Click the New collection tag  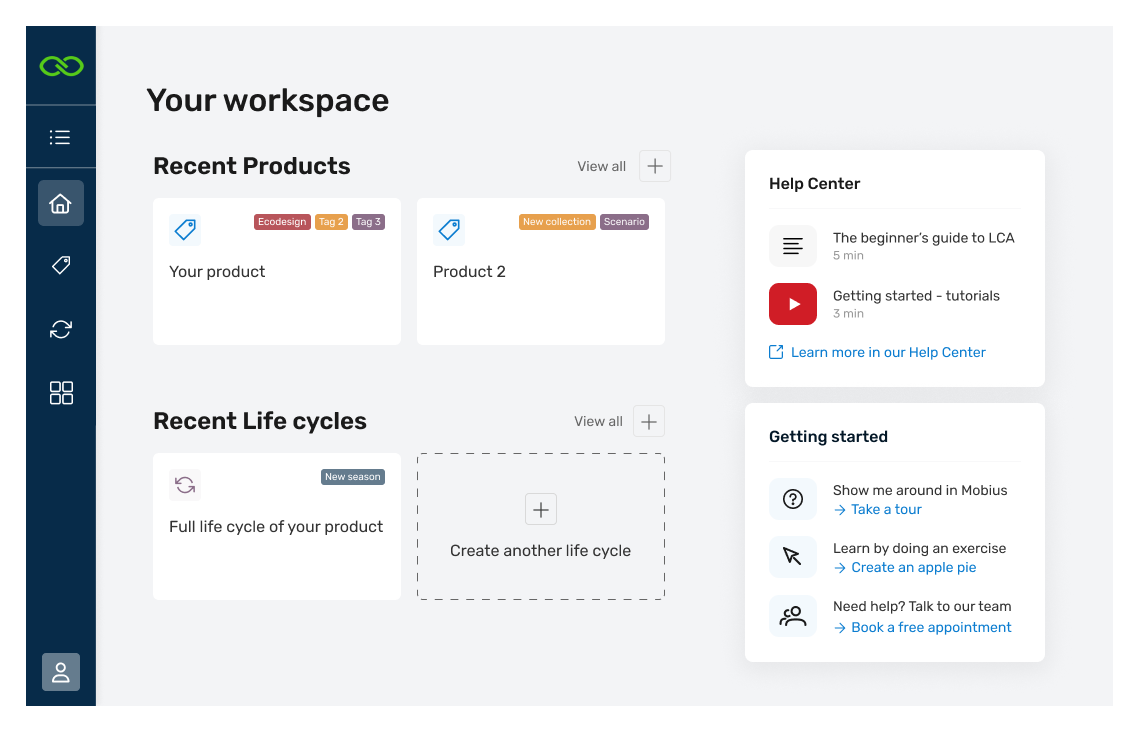[557, 222]
